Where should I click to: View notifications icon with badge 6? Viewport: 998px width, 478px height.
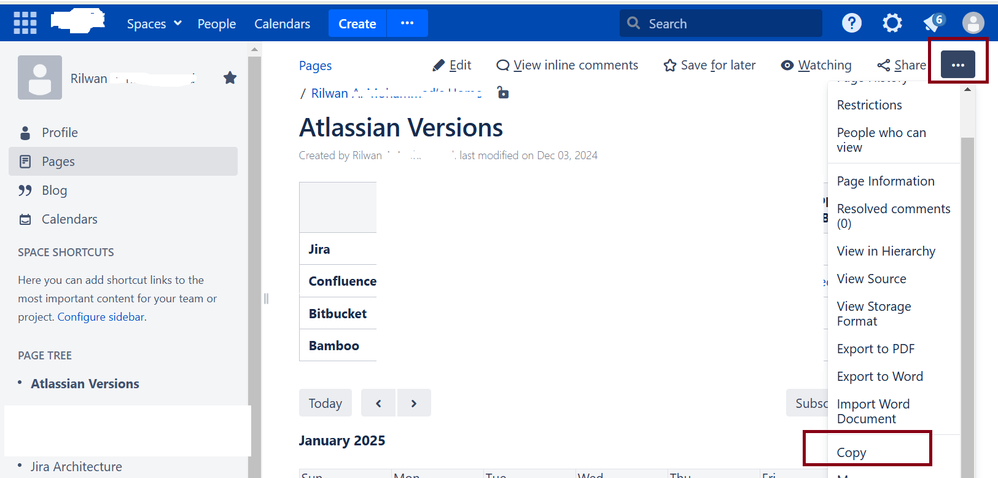tap(934, 23)
